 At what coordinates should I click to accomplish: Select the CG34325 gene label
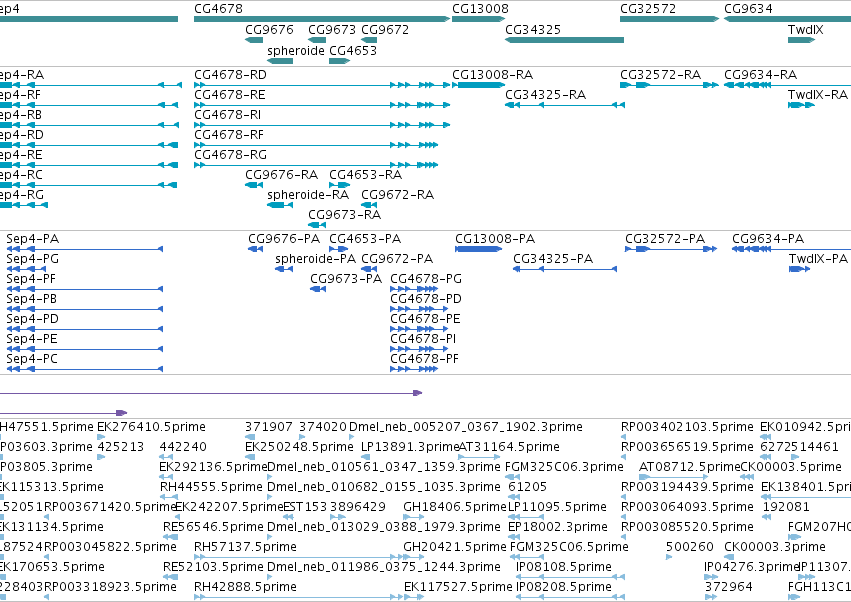point(533,30)
